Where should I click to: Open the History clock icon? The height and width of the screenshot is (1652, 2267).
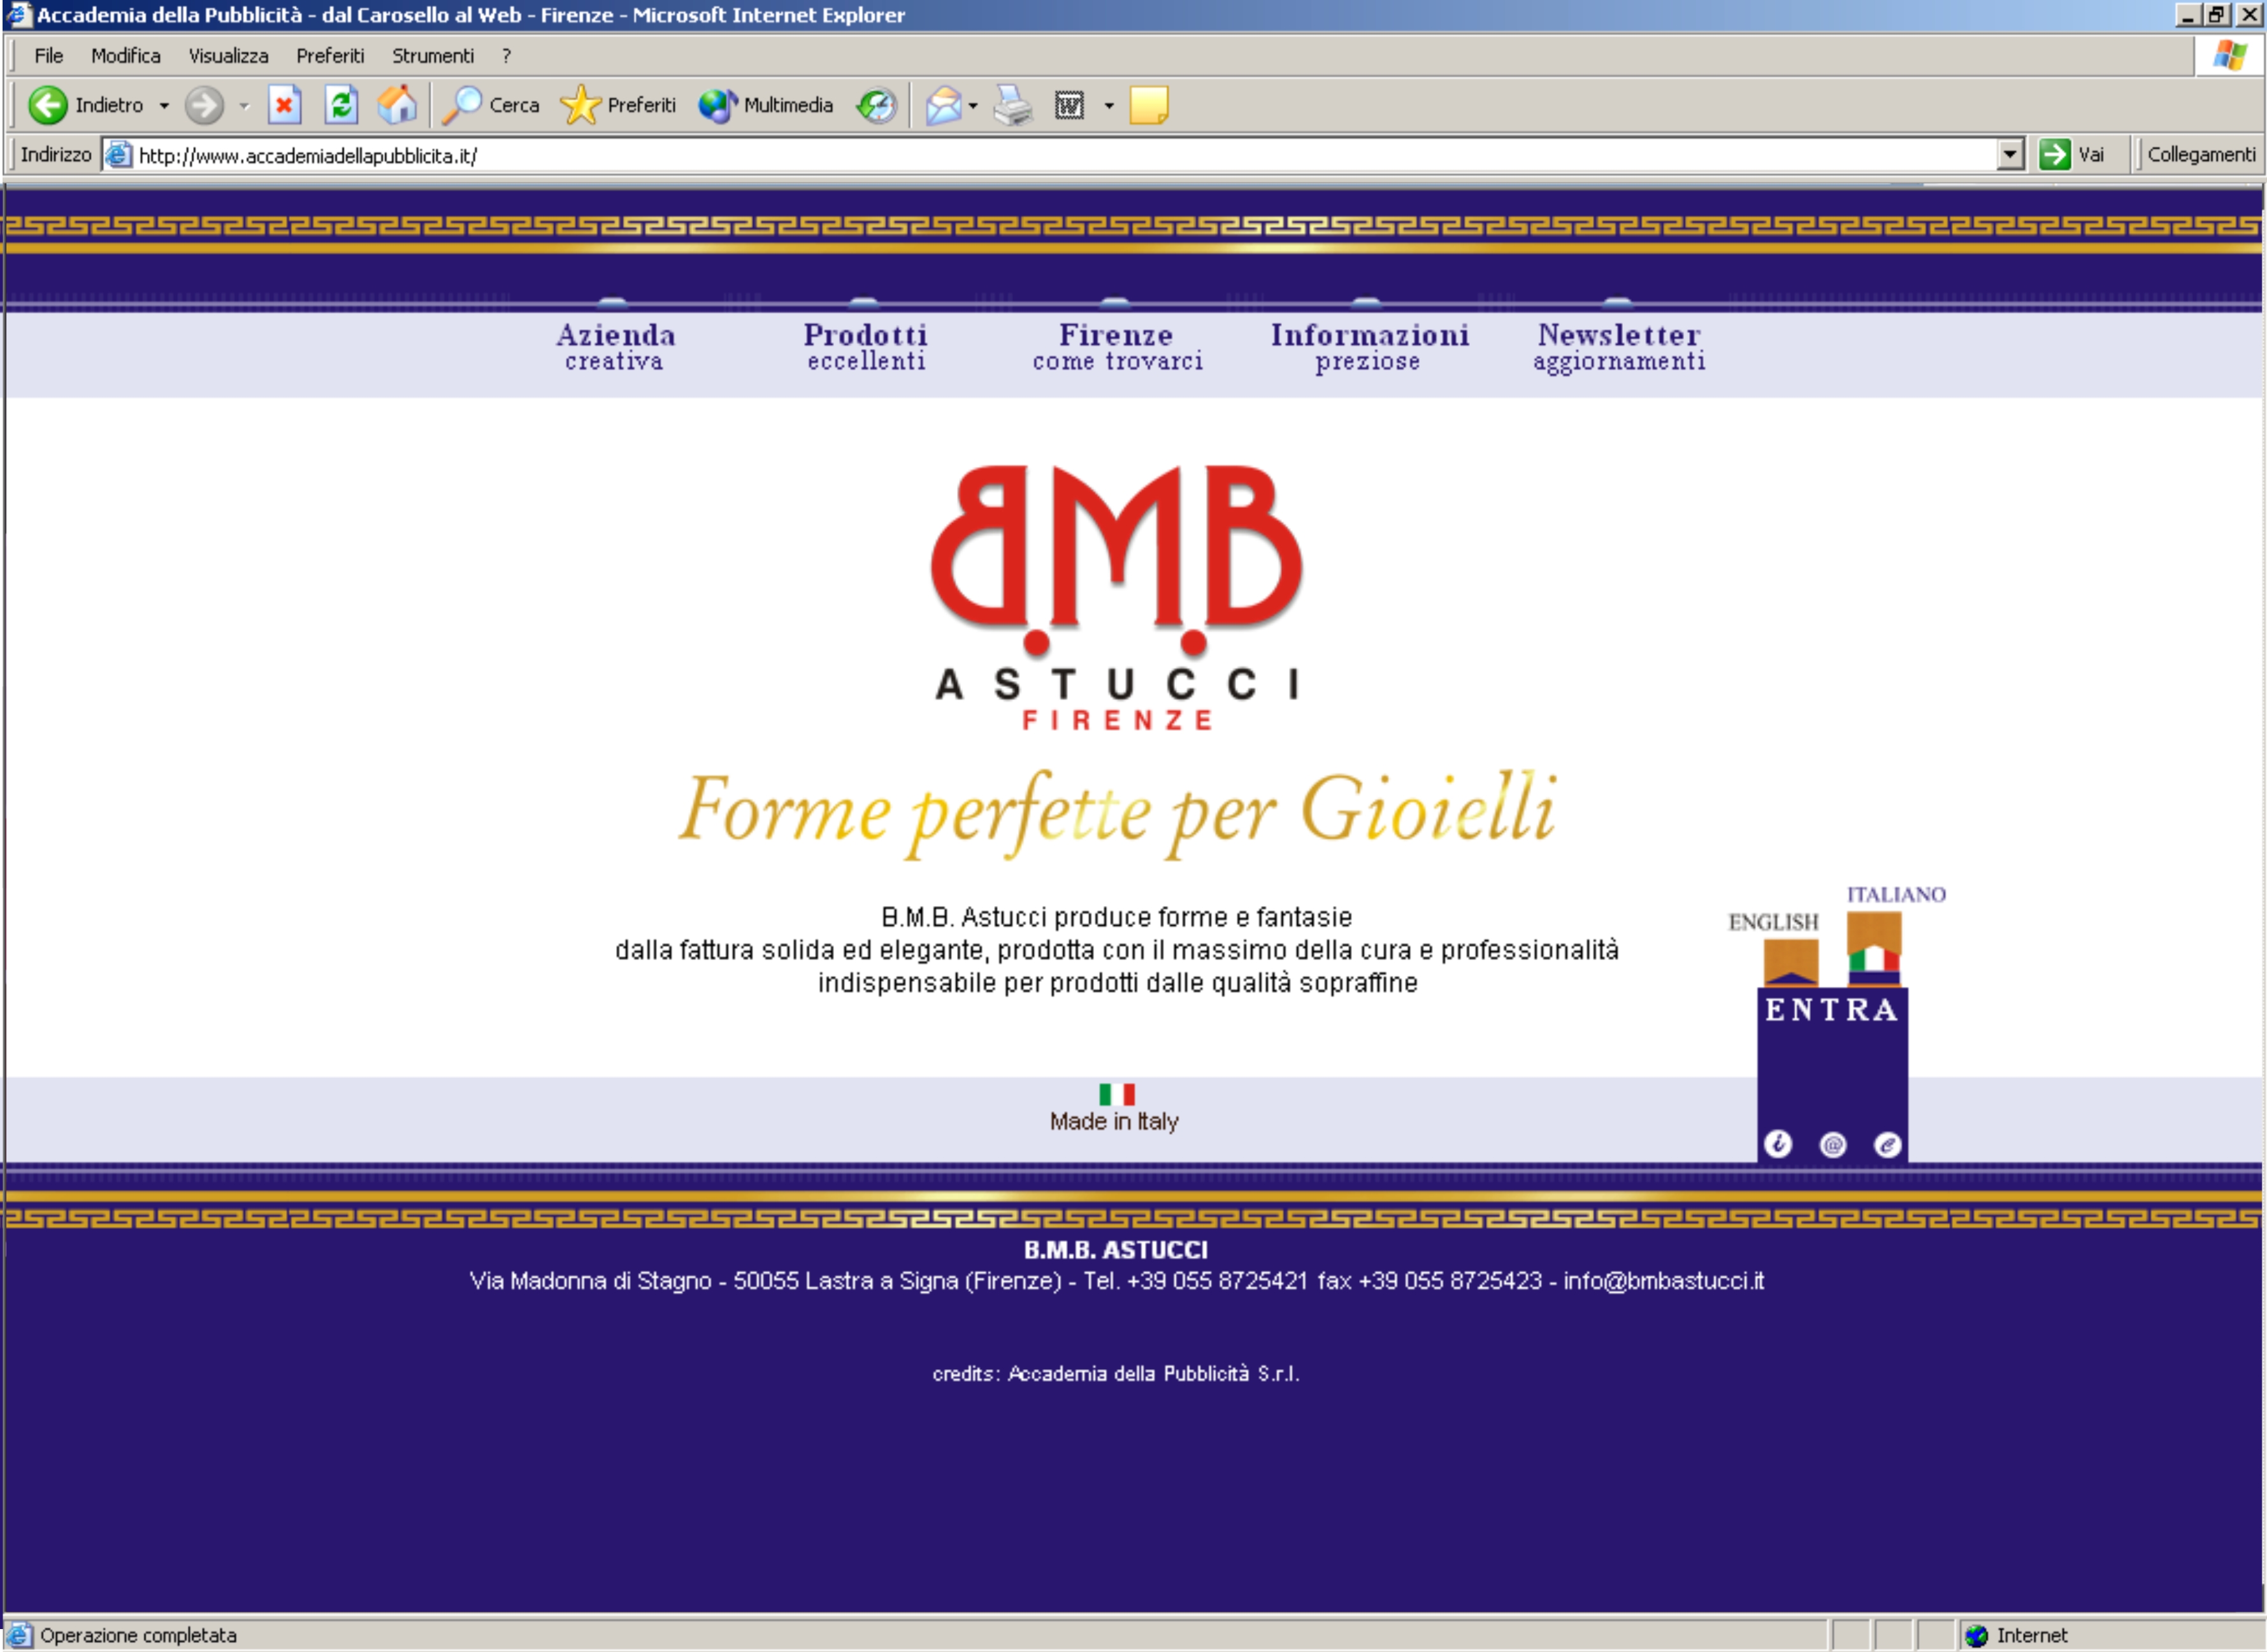pos(876,105)
